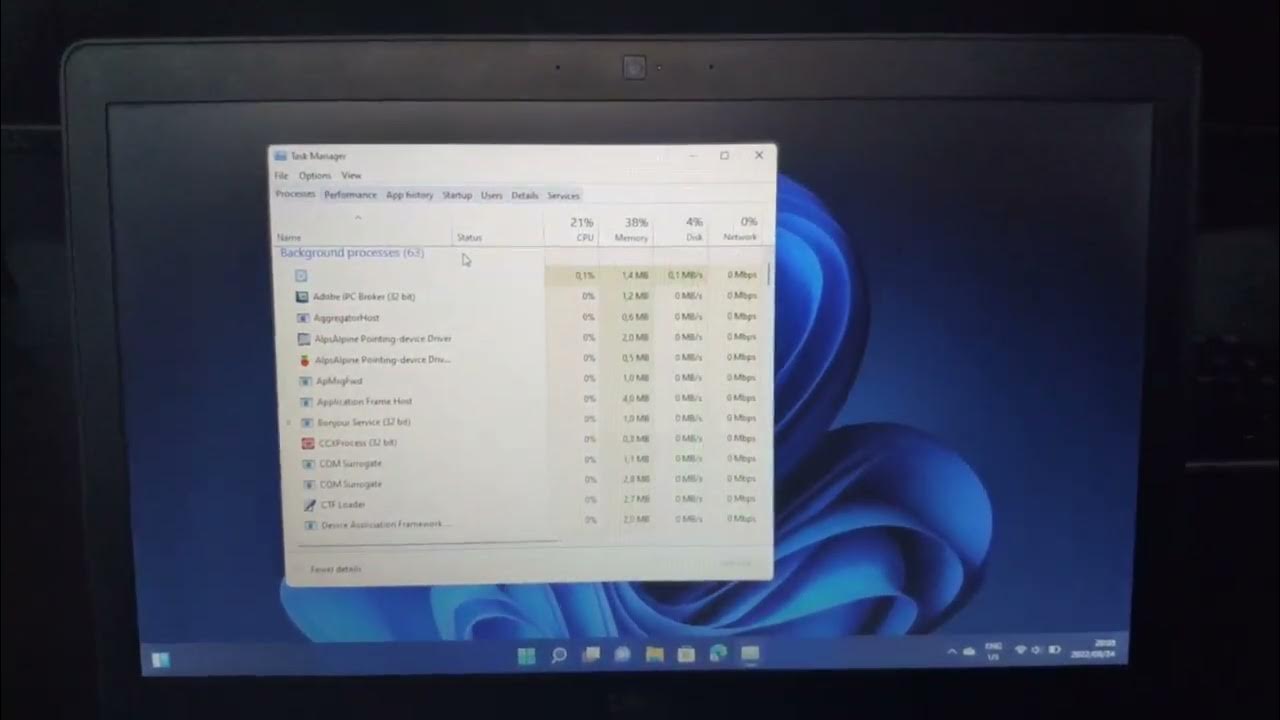Open the Widgets icon at taskbar left
Viewport: 1280px width, 720px height.
click(x=160, y=659)
